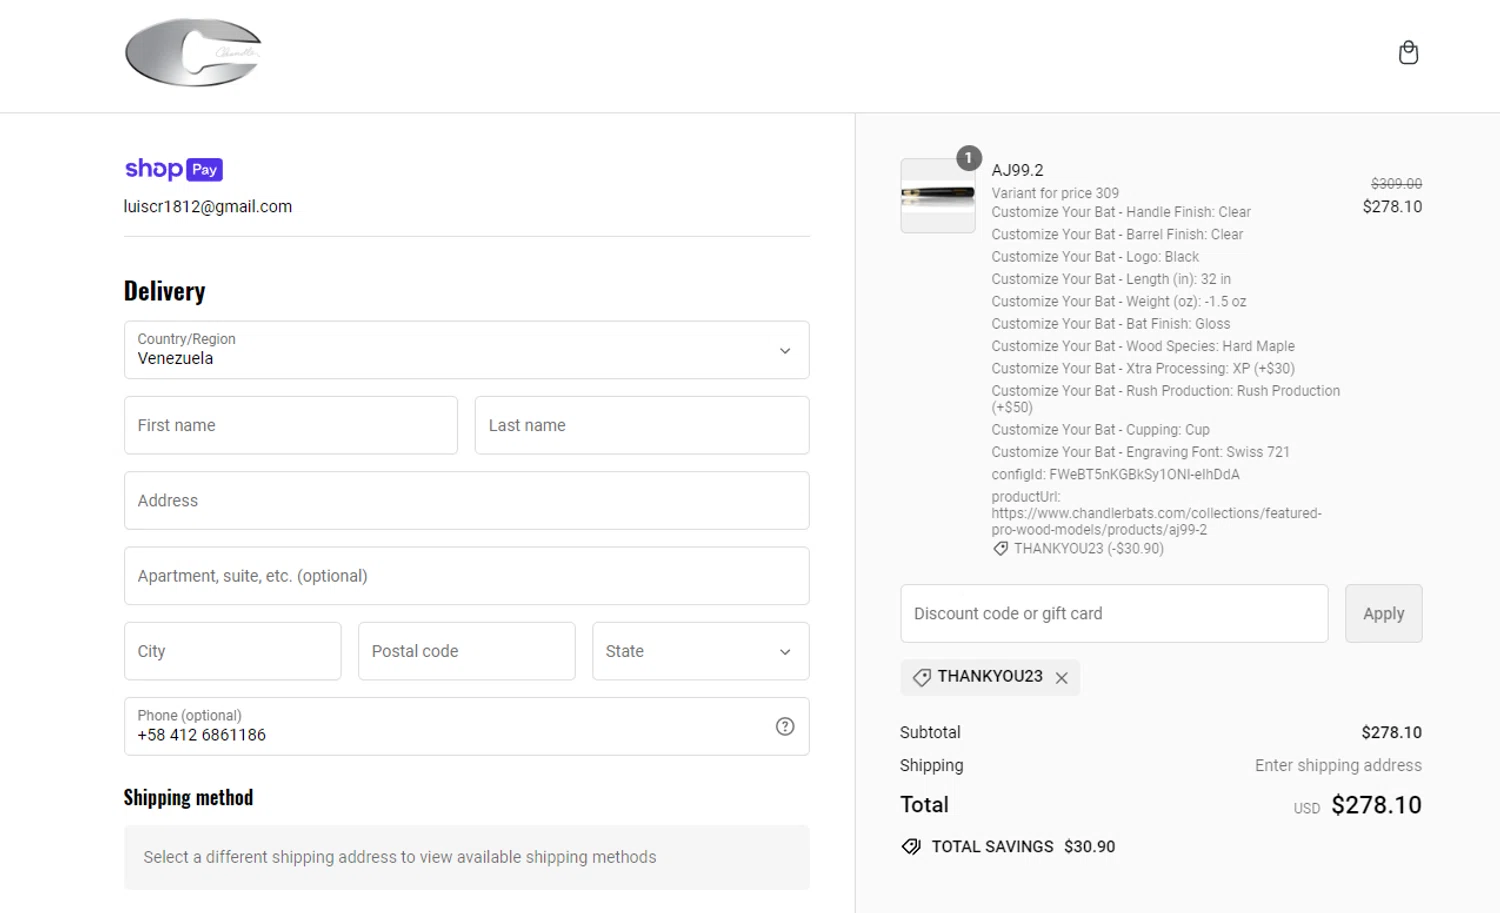This screenshot has width=1500, height=913.
Task: Click quantity badge on AJ99.2 thumbnail
Action: point(968,158)
